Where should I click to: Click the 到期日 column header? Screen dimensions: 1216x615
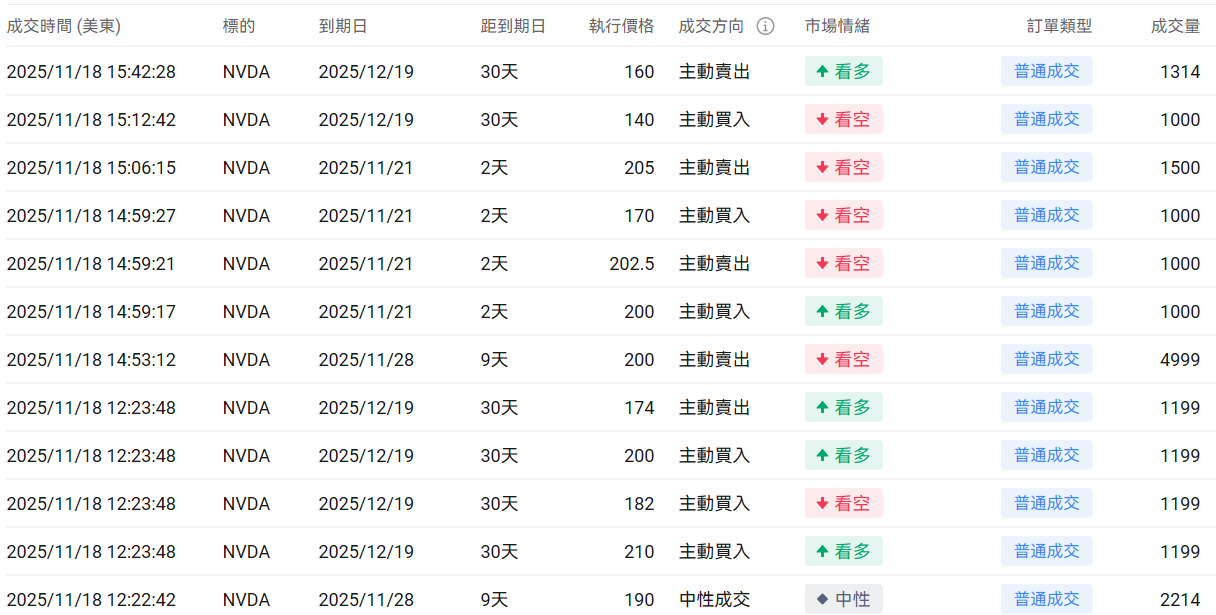tap(343, 26)
